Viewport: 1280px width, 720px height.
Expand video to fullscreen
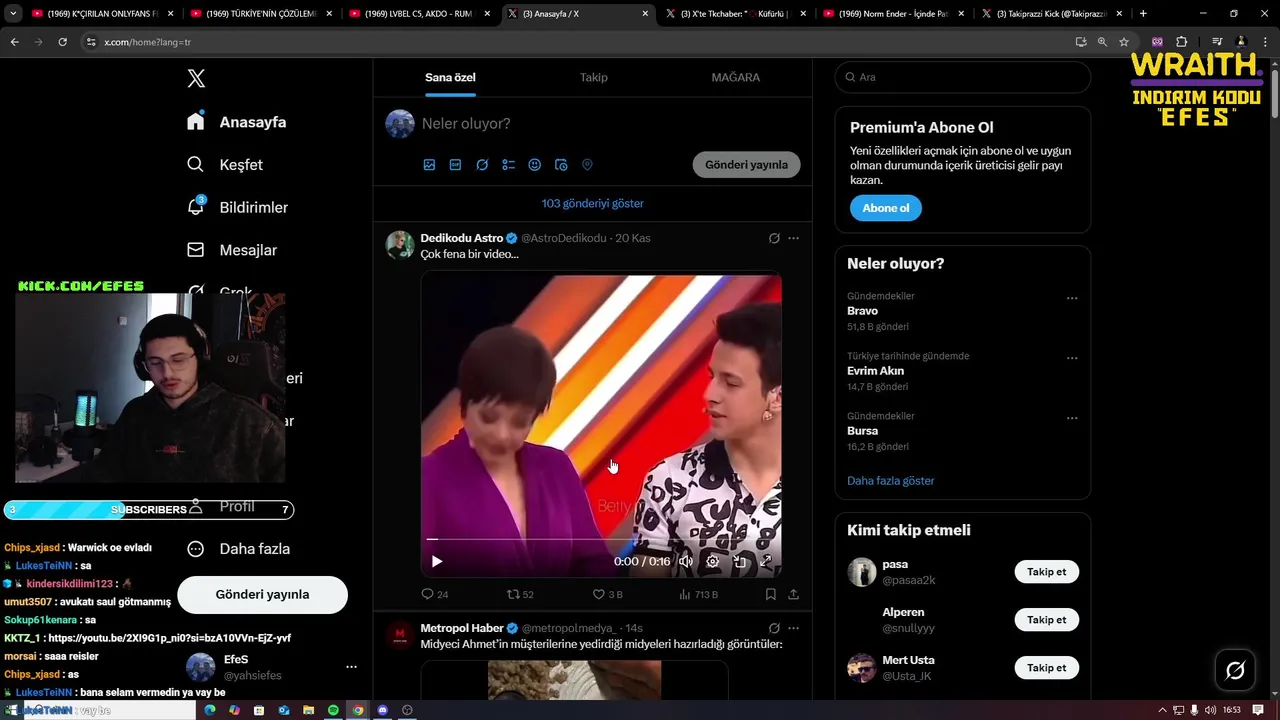(x=766, y=561)
